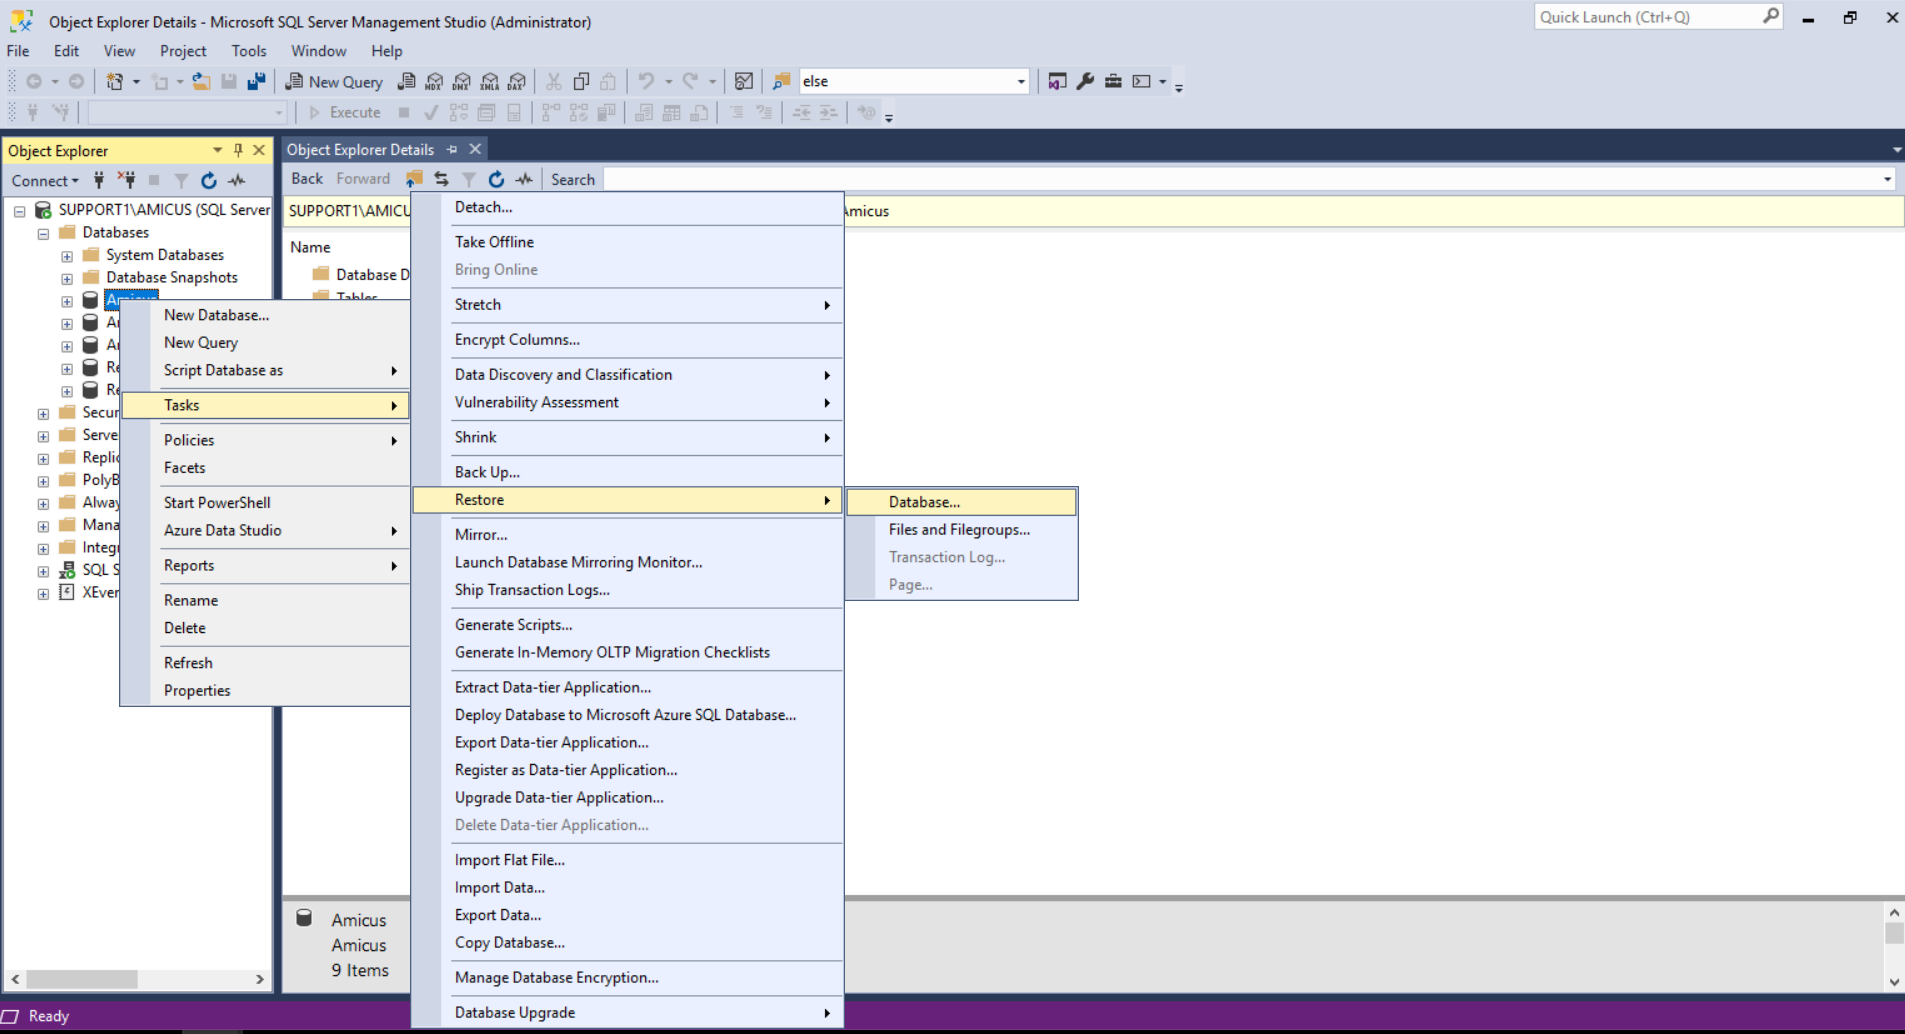Click the Disconnect icon in Object Explorer
The width and height of the screenshot is (1905, 1034).
127,180
